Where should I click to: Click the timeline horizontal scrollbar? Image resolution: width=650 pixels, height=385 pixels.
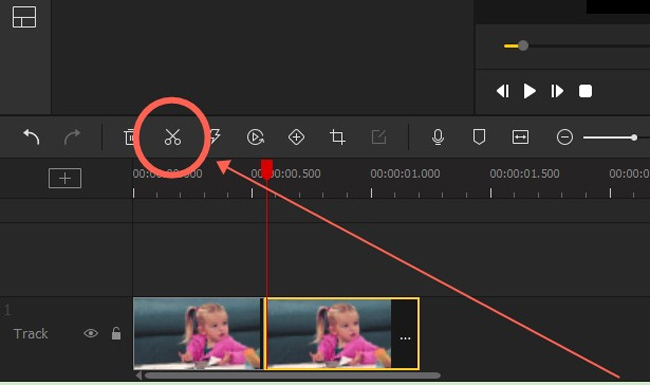click(292, 375)
